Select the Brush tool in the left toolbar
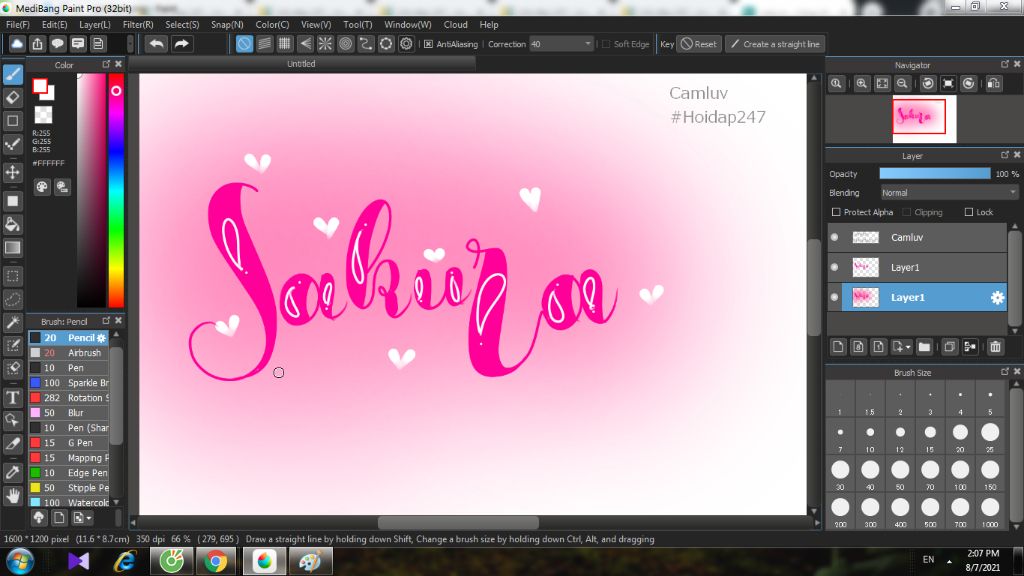Screen dimensions: 1024x576 click(x=13, y=74)
